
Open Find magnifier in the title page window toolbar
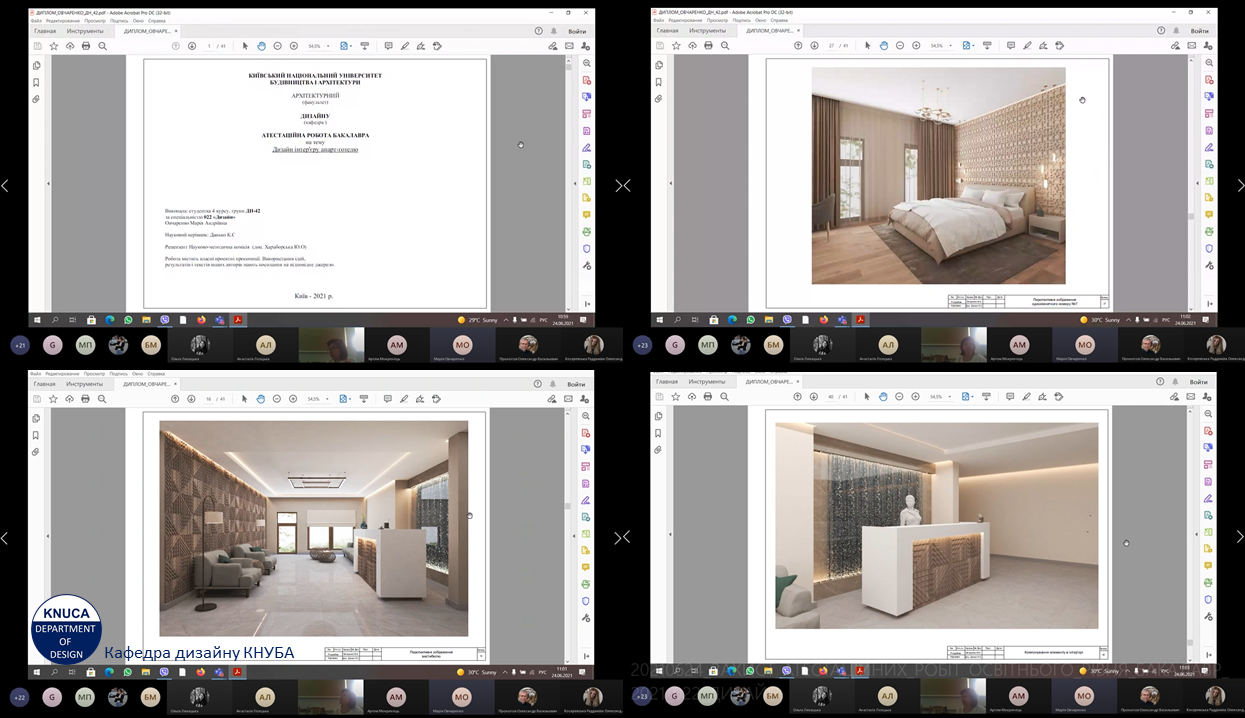click(x=102, y=46)
